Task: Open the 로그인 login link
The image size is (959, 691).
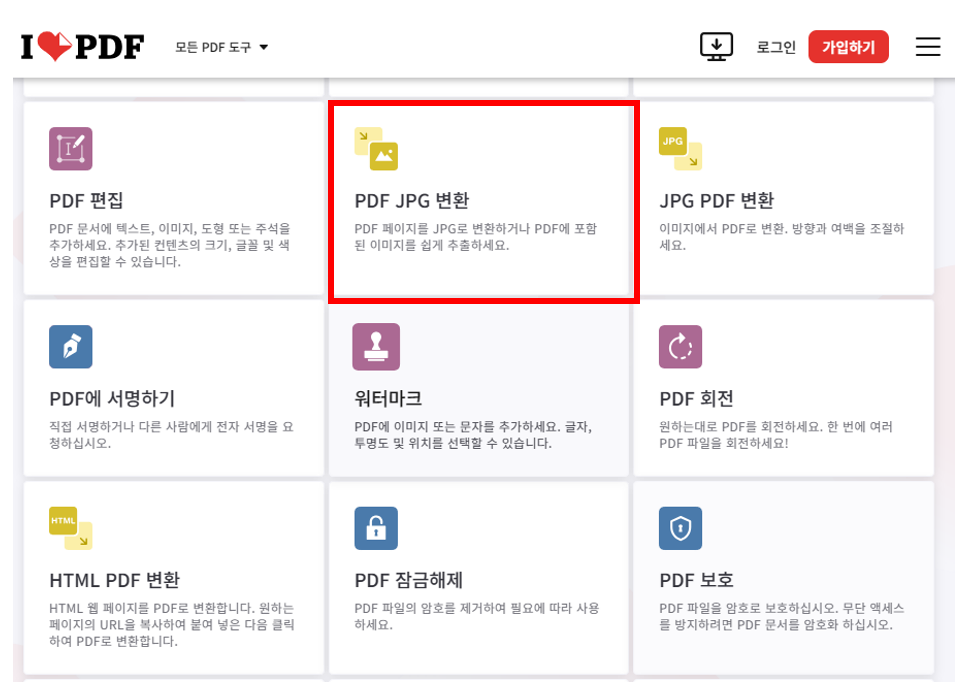Action: (775, 46)
